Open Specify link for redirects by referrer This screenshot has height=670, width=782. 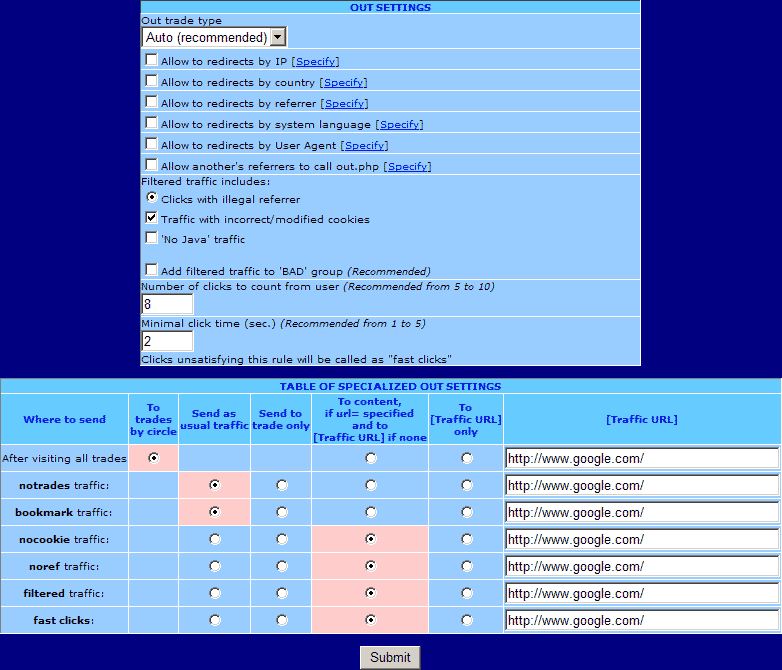pos(345,103)
